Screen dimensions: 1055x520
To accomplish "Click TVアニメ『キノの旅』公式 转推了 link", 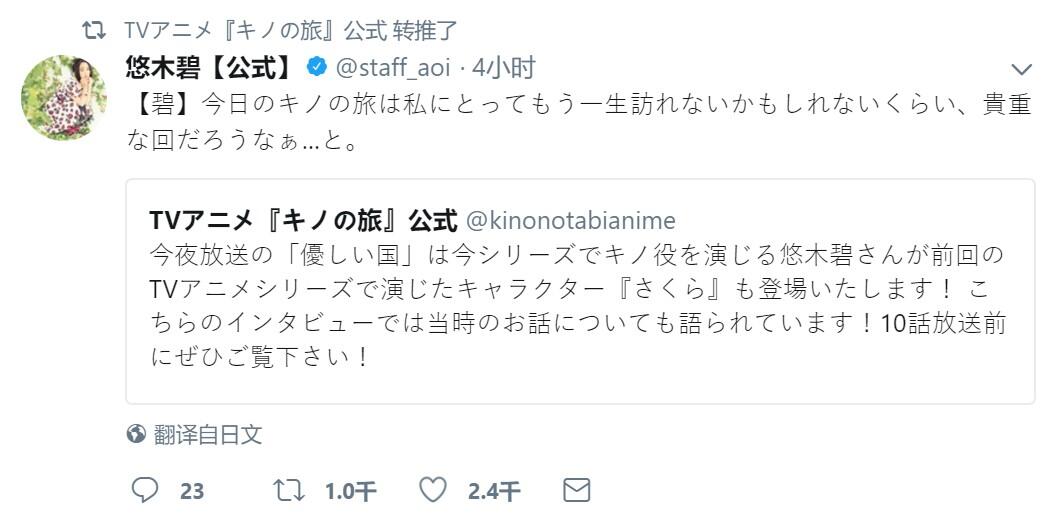I will (291, 30).
